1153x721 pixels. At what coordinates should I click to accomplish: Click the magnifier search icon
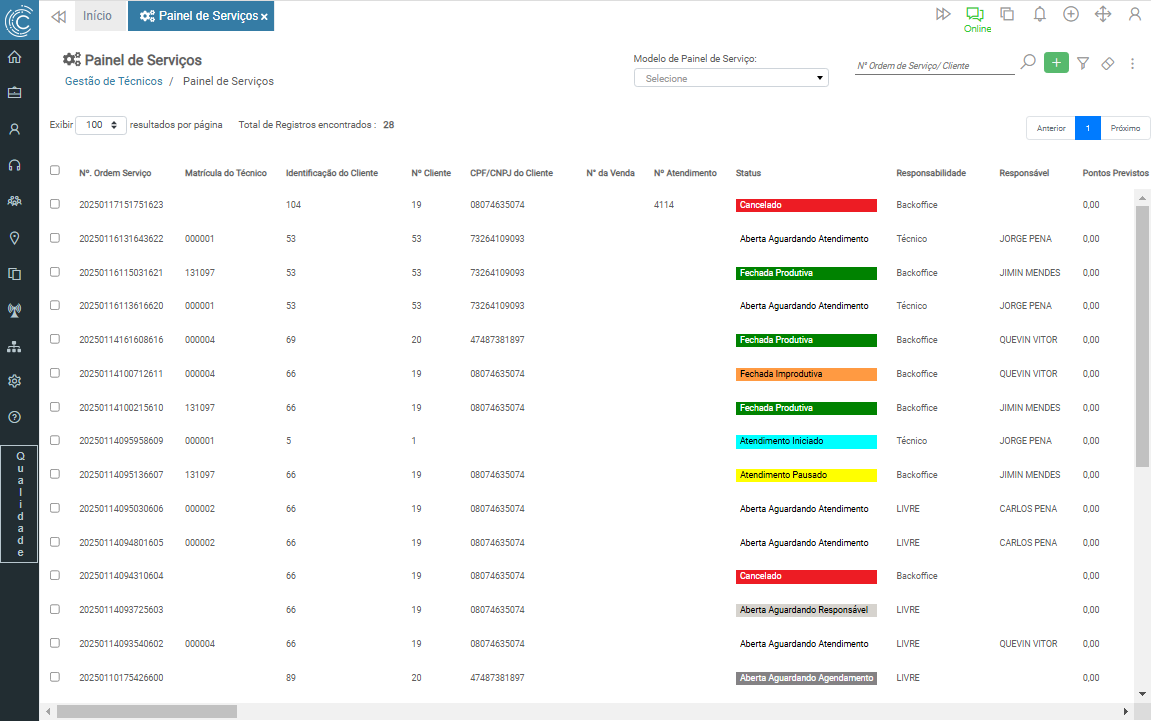(1028, 62)
